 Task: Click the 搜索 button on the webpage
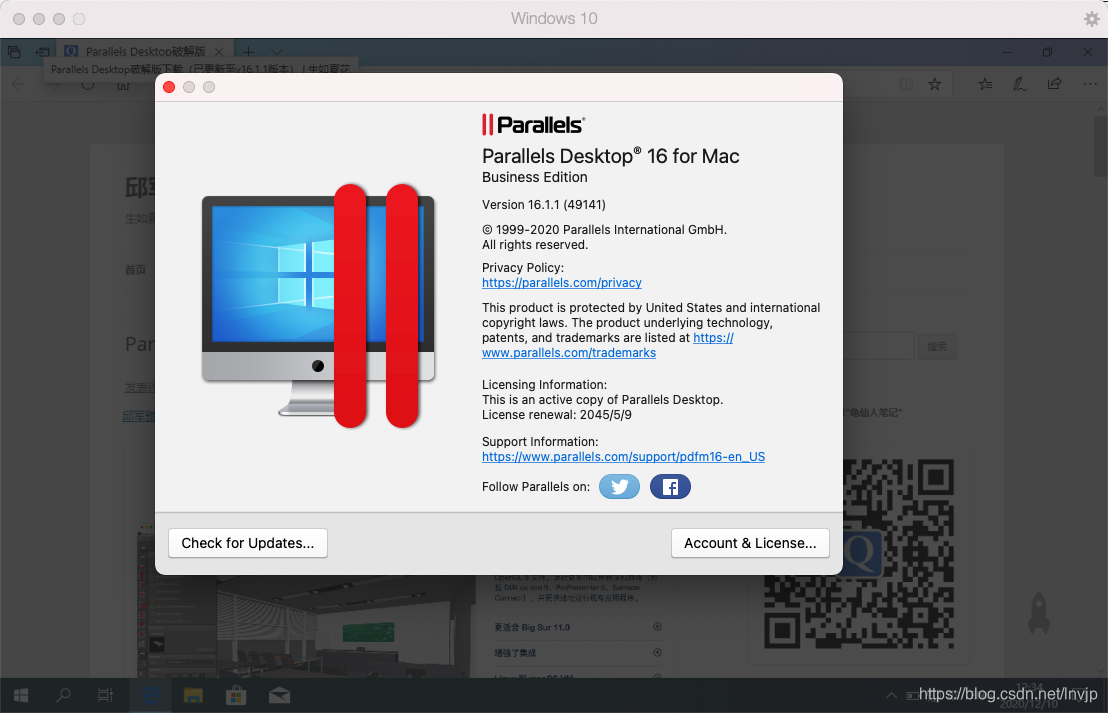point(937,346)
